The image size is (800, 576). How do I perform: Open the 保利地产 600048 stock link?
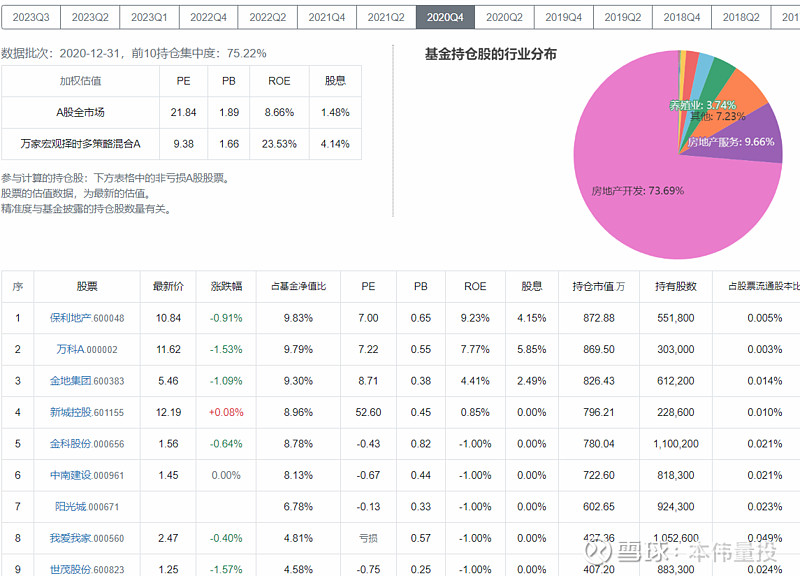(87, 318)
